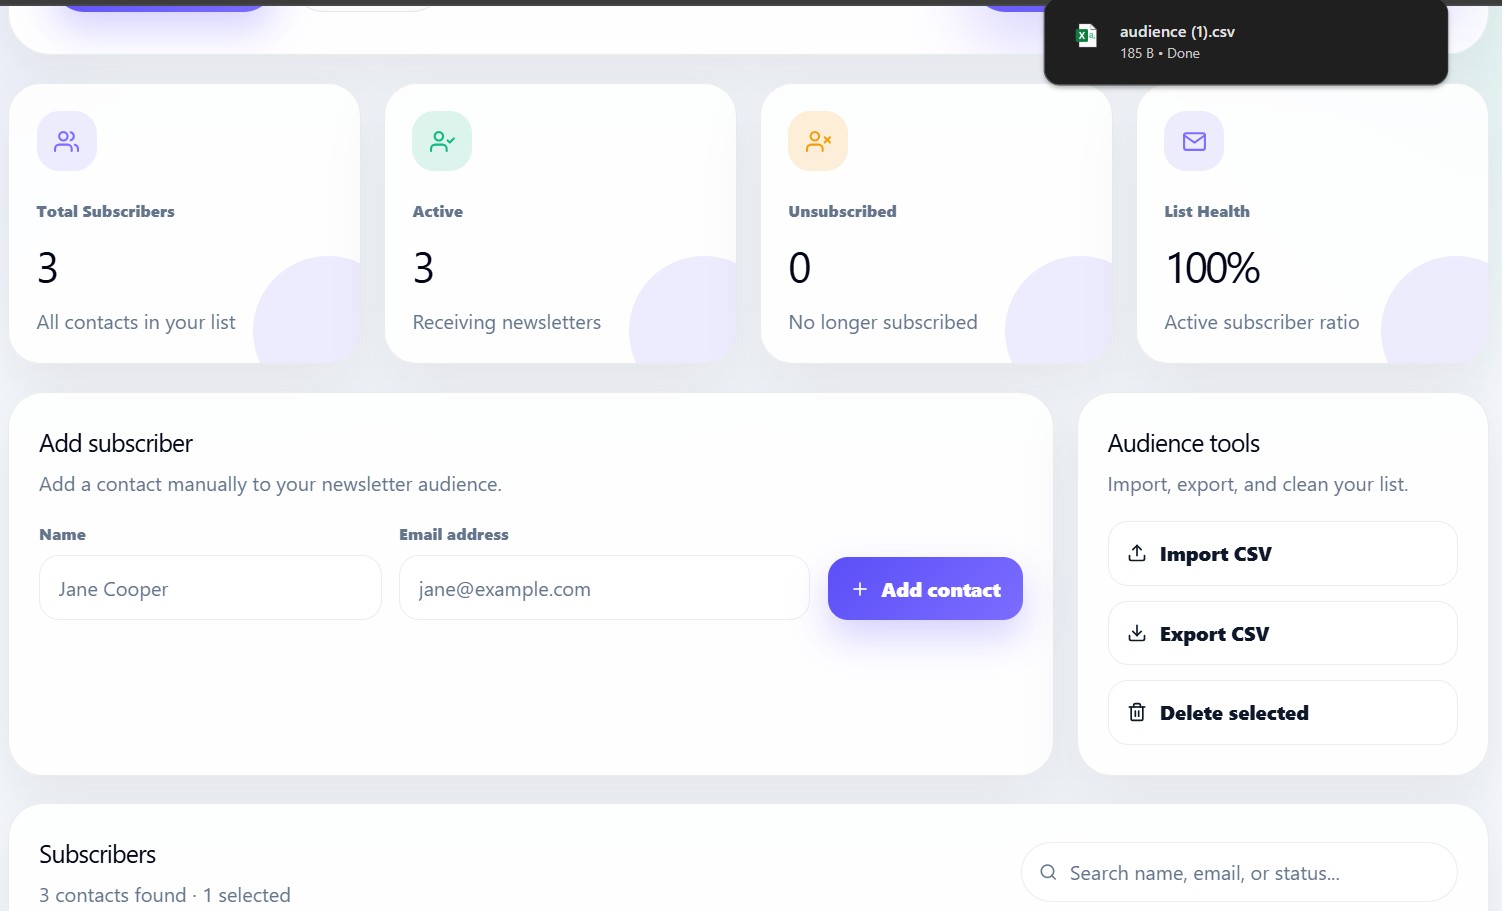Click the Unsubscribed user-x icon
The width and height of the screenshot is (1502, 911).
click(818, 141)
